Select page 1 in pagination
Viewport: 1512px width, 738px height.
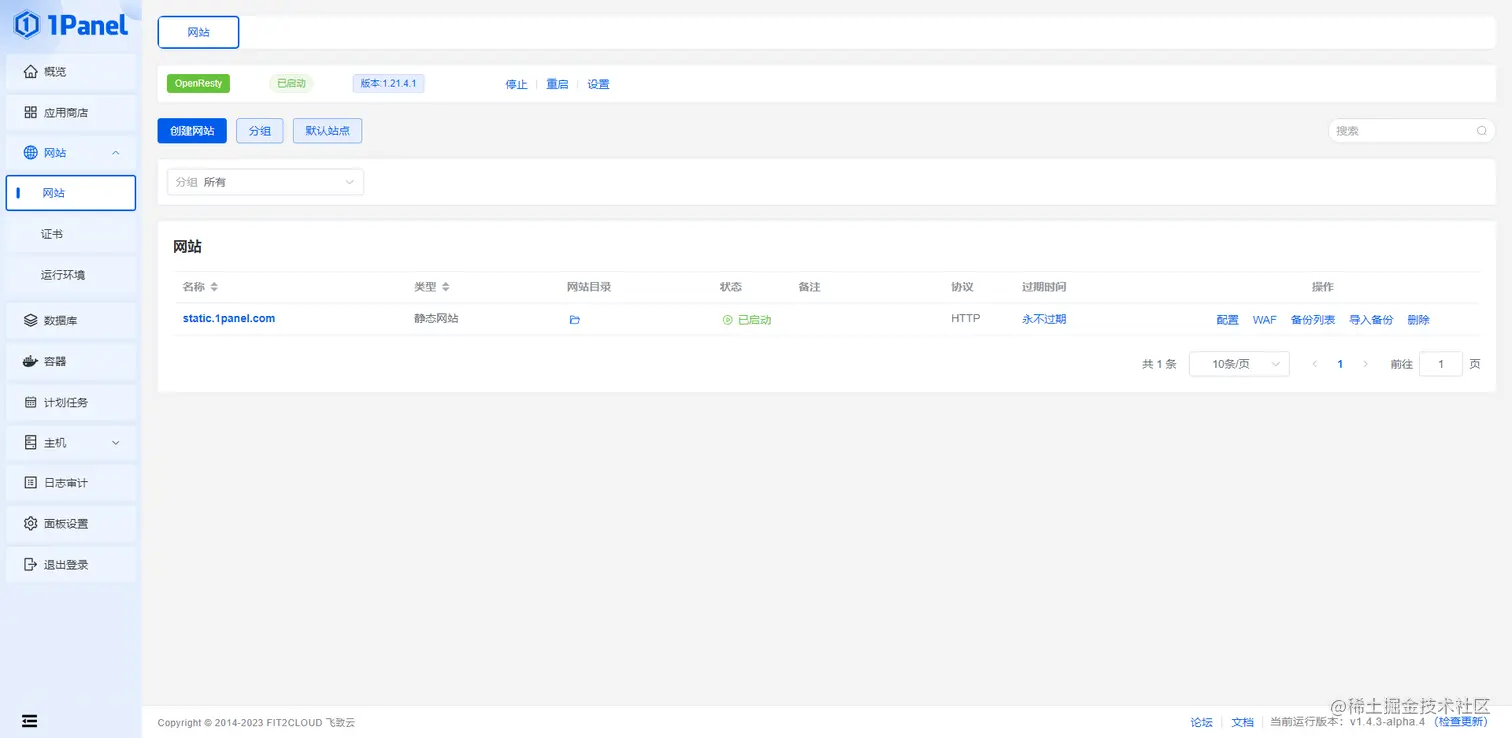coord(1340,364)
